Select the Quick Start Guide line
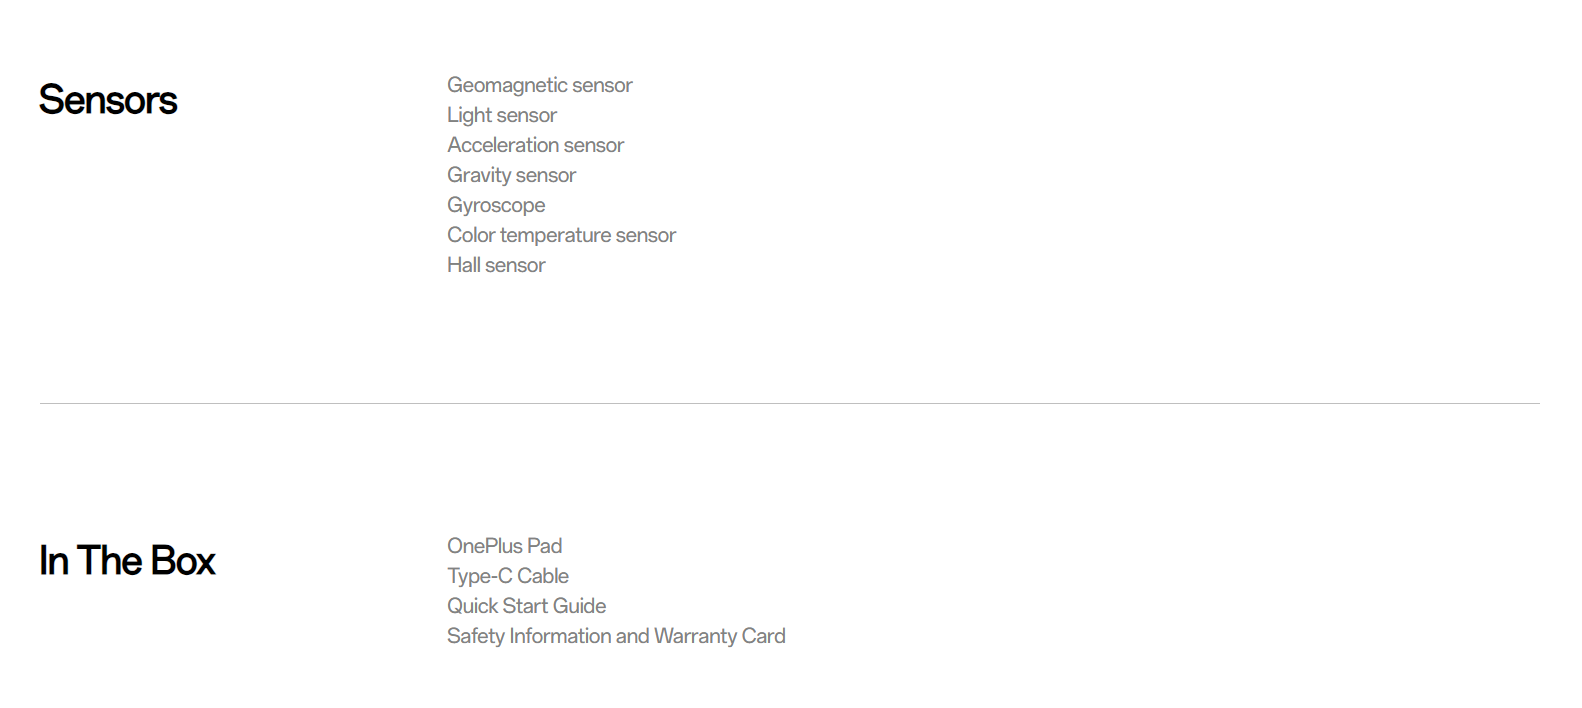1582x708 pixels. pos(526,606)
